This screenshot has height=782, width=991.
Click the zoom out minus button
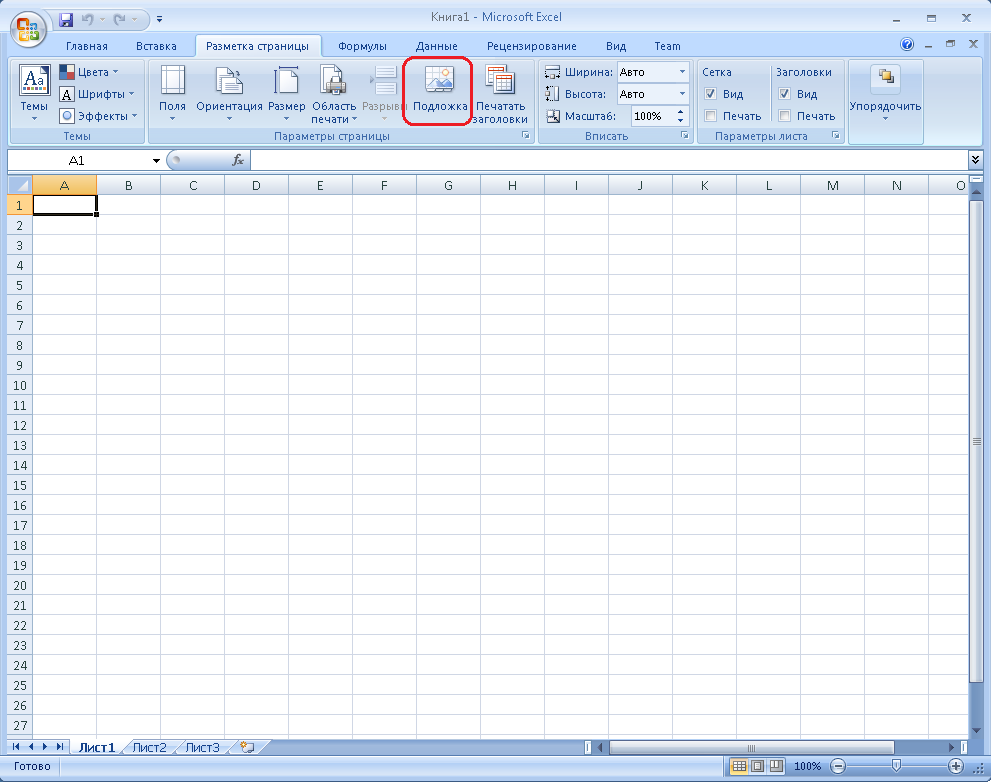pos(838,766)
